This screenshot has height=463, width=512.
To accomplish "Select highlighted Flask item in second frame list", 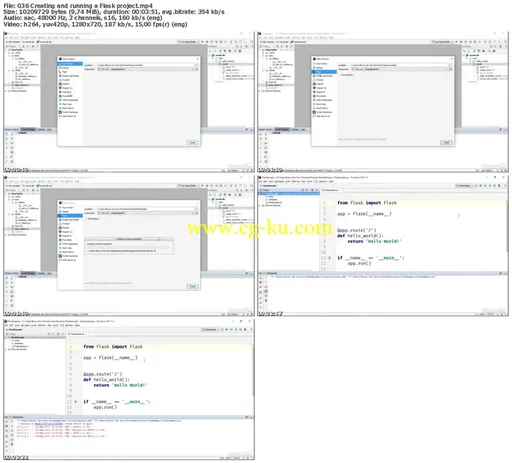I will tap(324, 72).
